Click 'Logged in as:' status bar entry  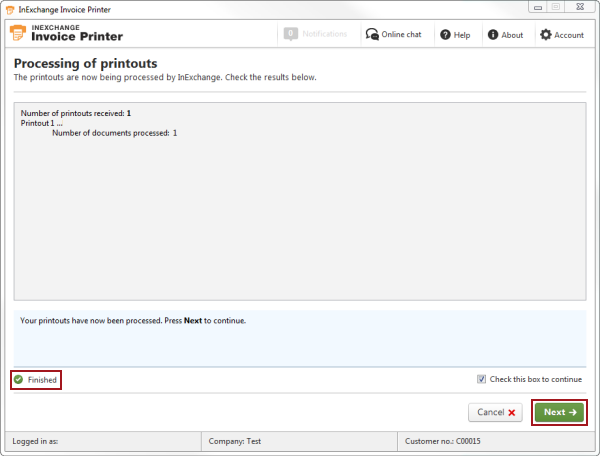[35, 441]
